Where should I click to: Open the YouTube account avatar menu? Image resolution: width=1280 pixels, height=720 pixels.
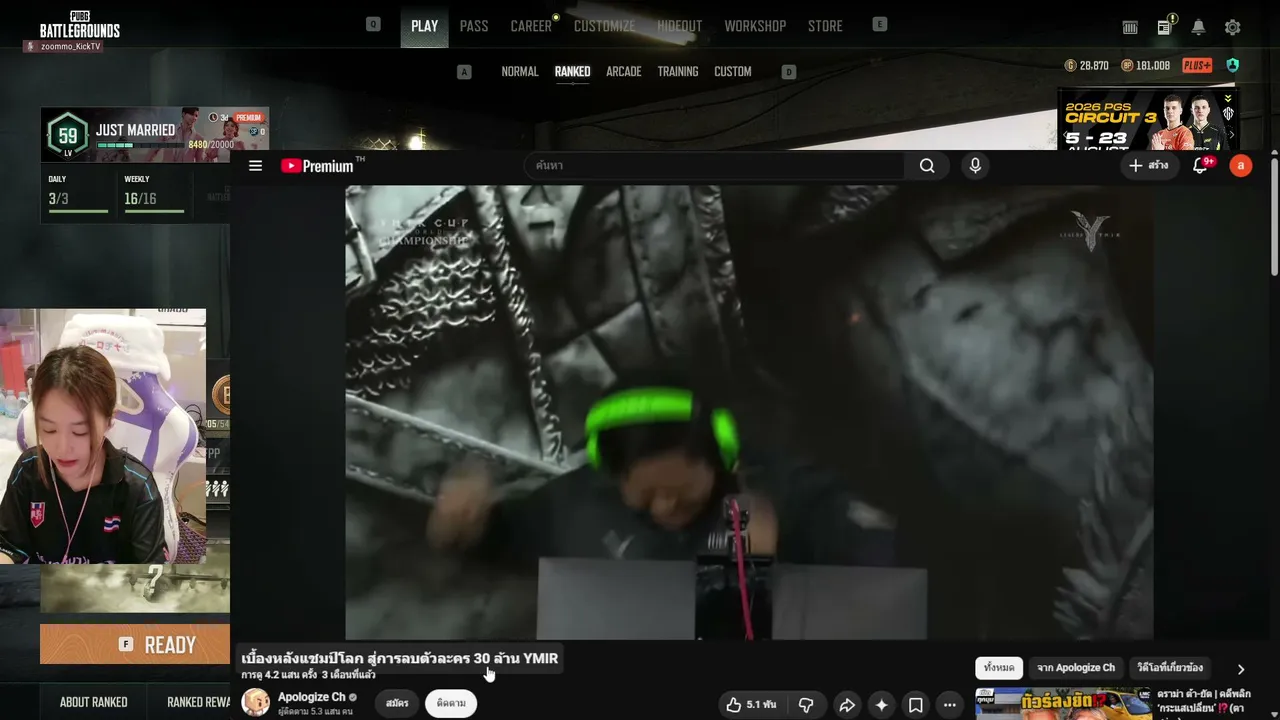(x=1241, y=166)
